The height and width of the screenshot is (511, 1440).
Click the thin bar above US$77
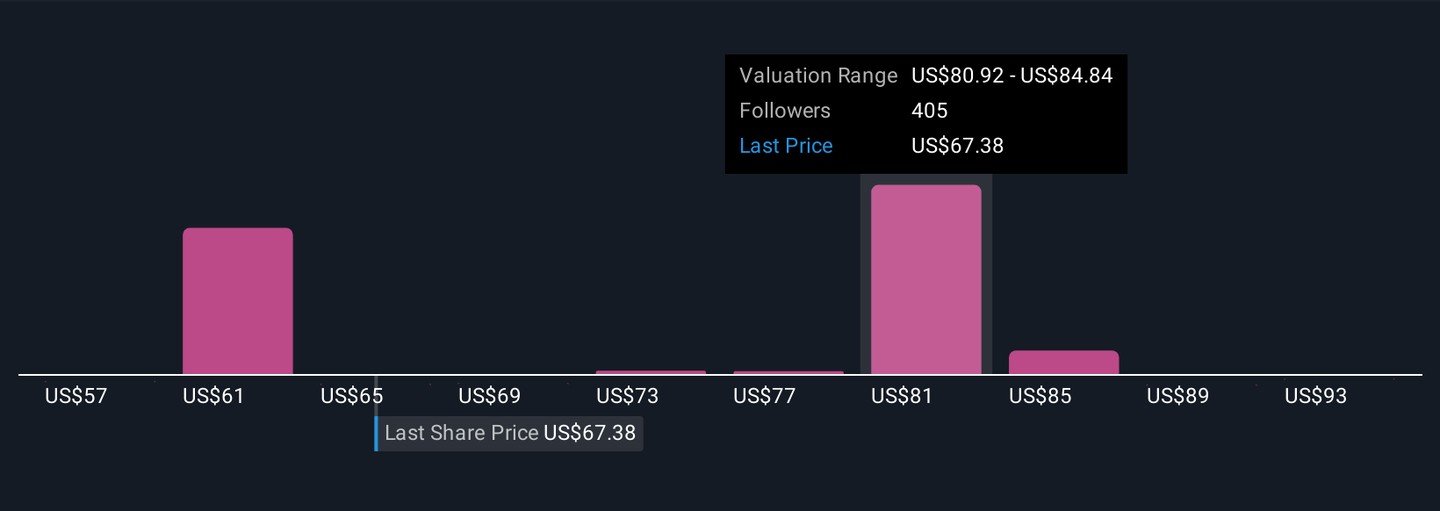click(788, 373)
